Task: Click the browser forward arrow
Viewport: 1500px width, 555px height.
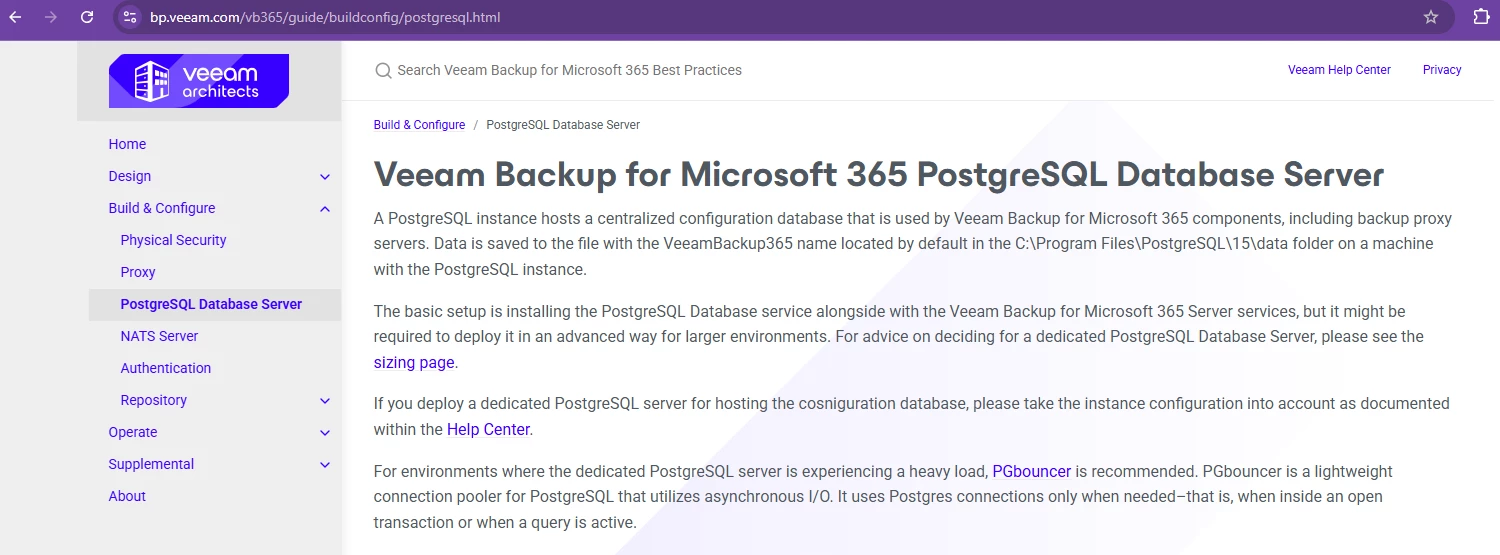Action: pyautogui.click(x=51, y=17)
